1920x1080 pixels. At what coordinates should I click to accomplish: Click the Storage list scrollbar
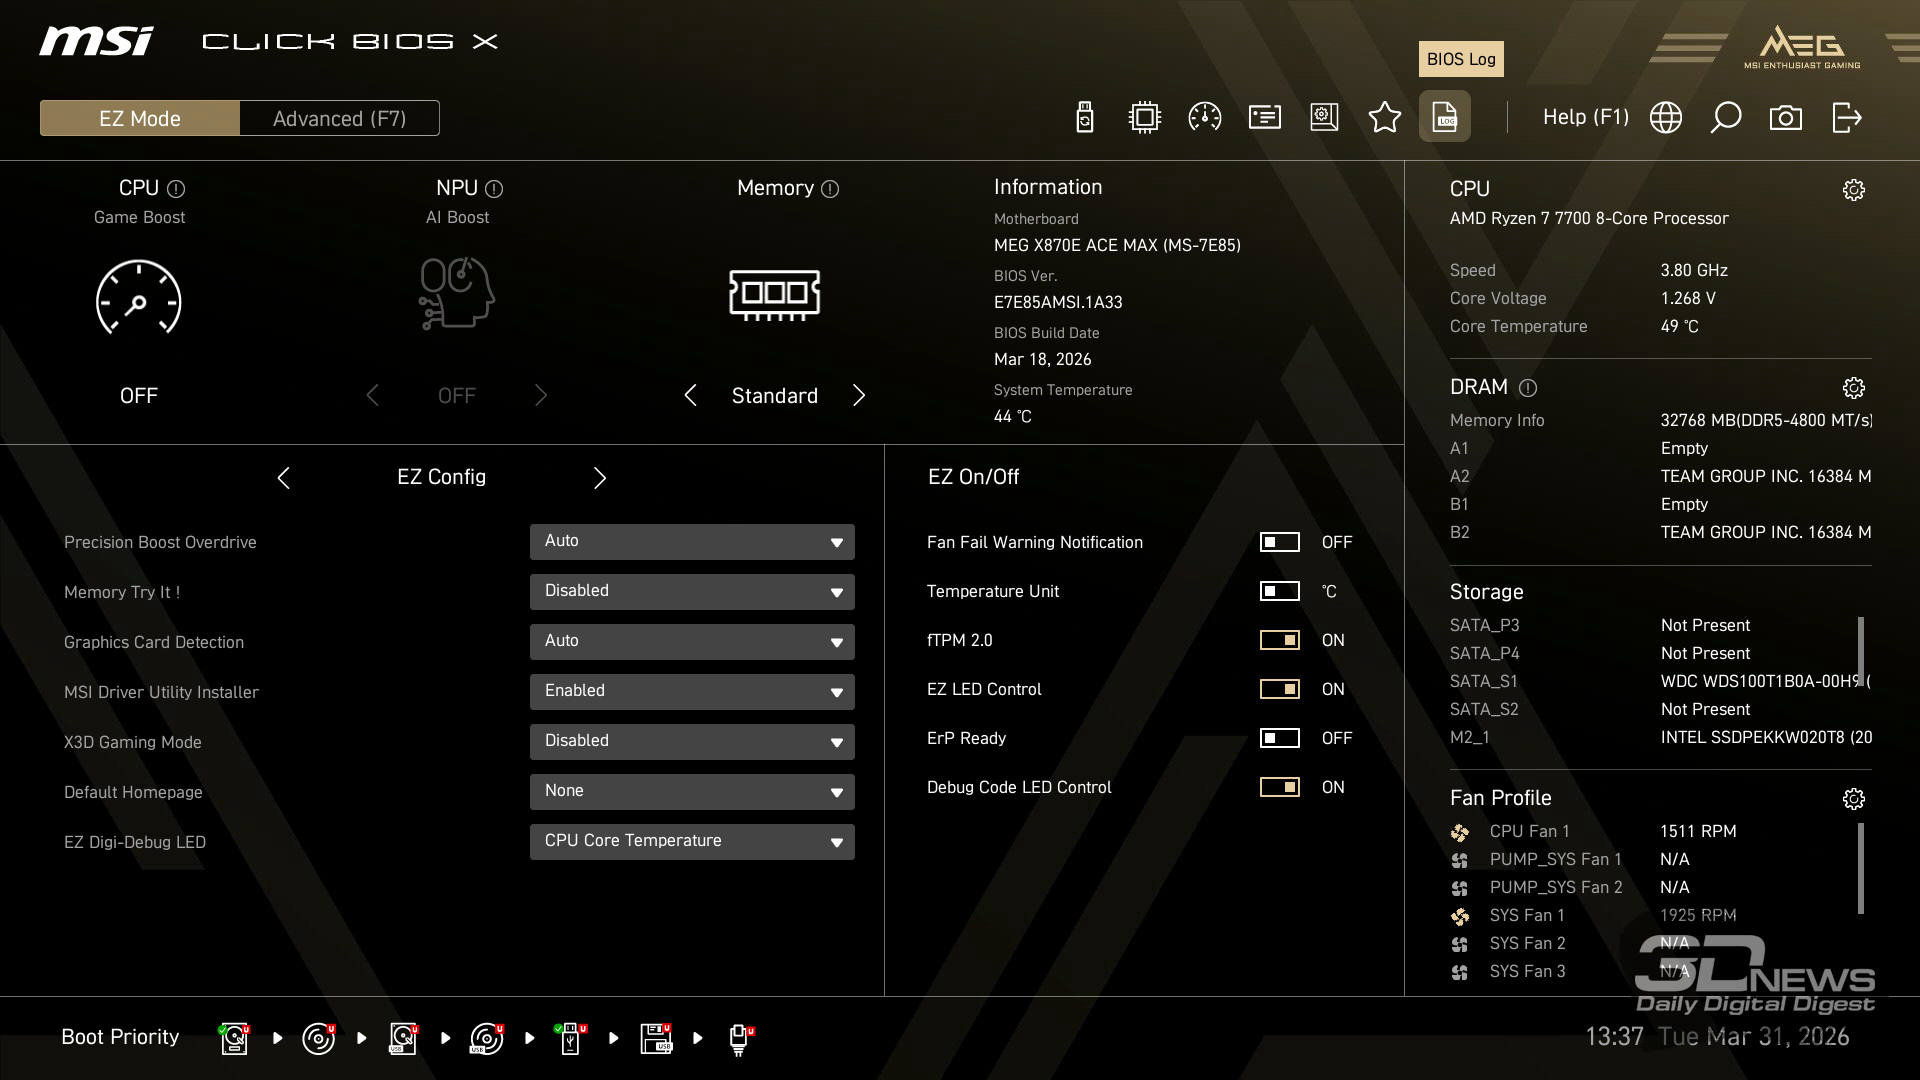[x=1860, y=650]
